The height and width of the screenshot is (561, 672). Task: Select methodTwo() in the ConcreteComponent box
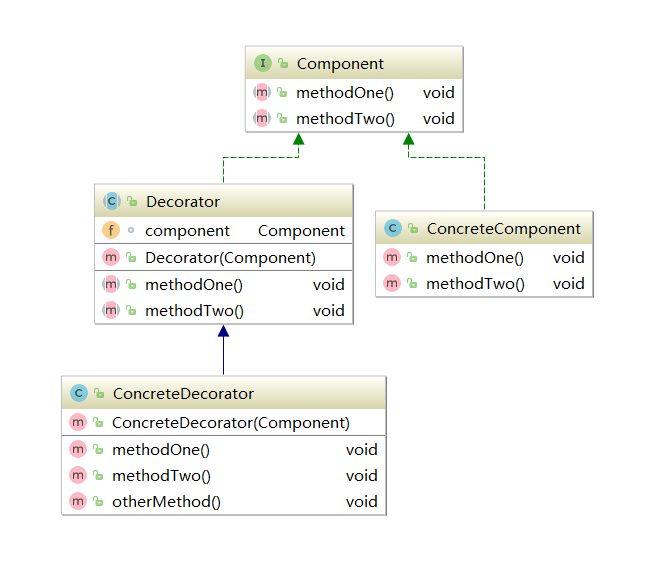click(x=475, y=284)
